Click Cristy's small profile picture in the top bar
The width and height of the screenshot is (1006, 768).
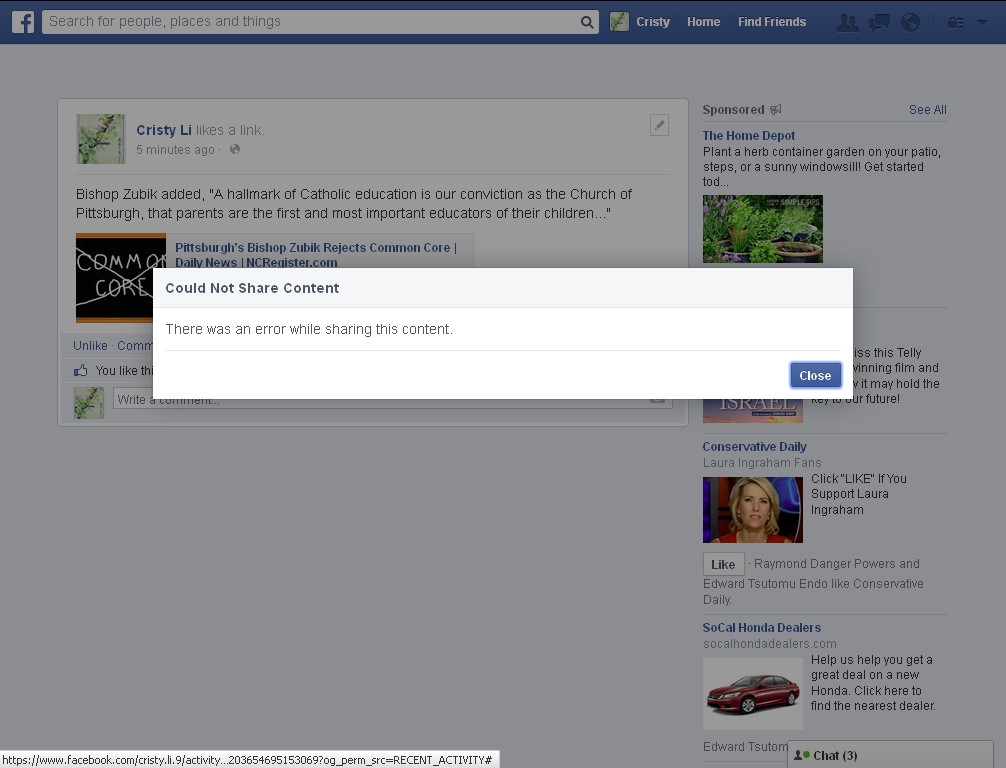point(619,22)
